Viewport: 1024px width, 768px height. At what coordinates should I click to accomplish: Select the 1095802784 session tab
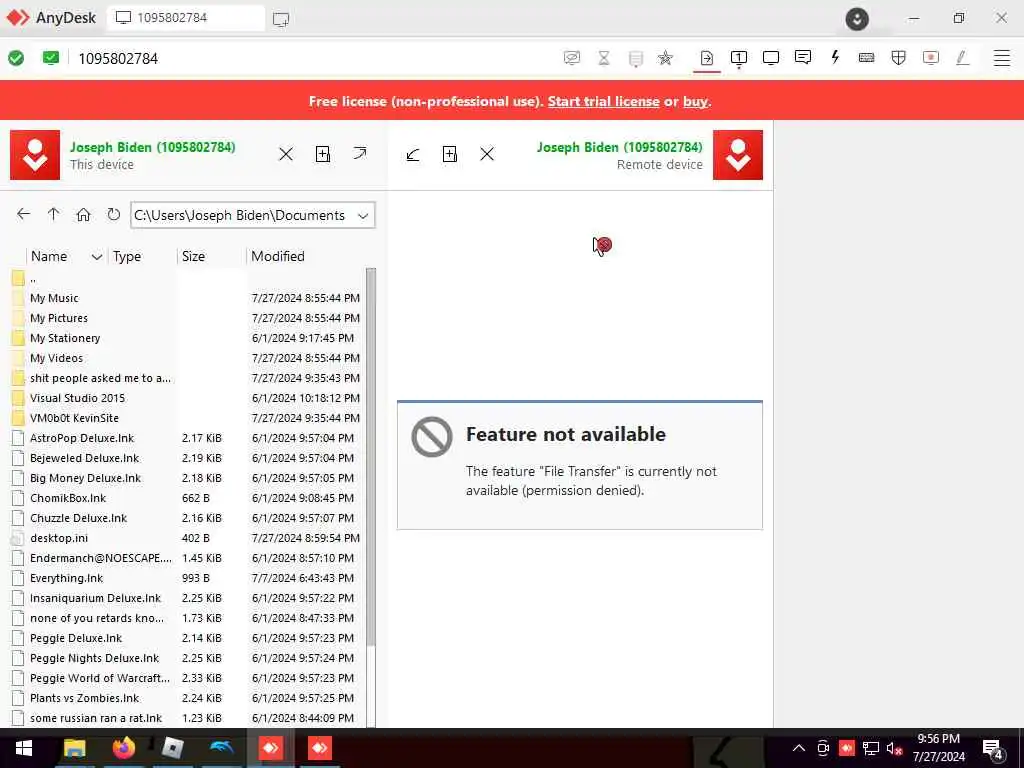click(186, 18)
